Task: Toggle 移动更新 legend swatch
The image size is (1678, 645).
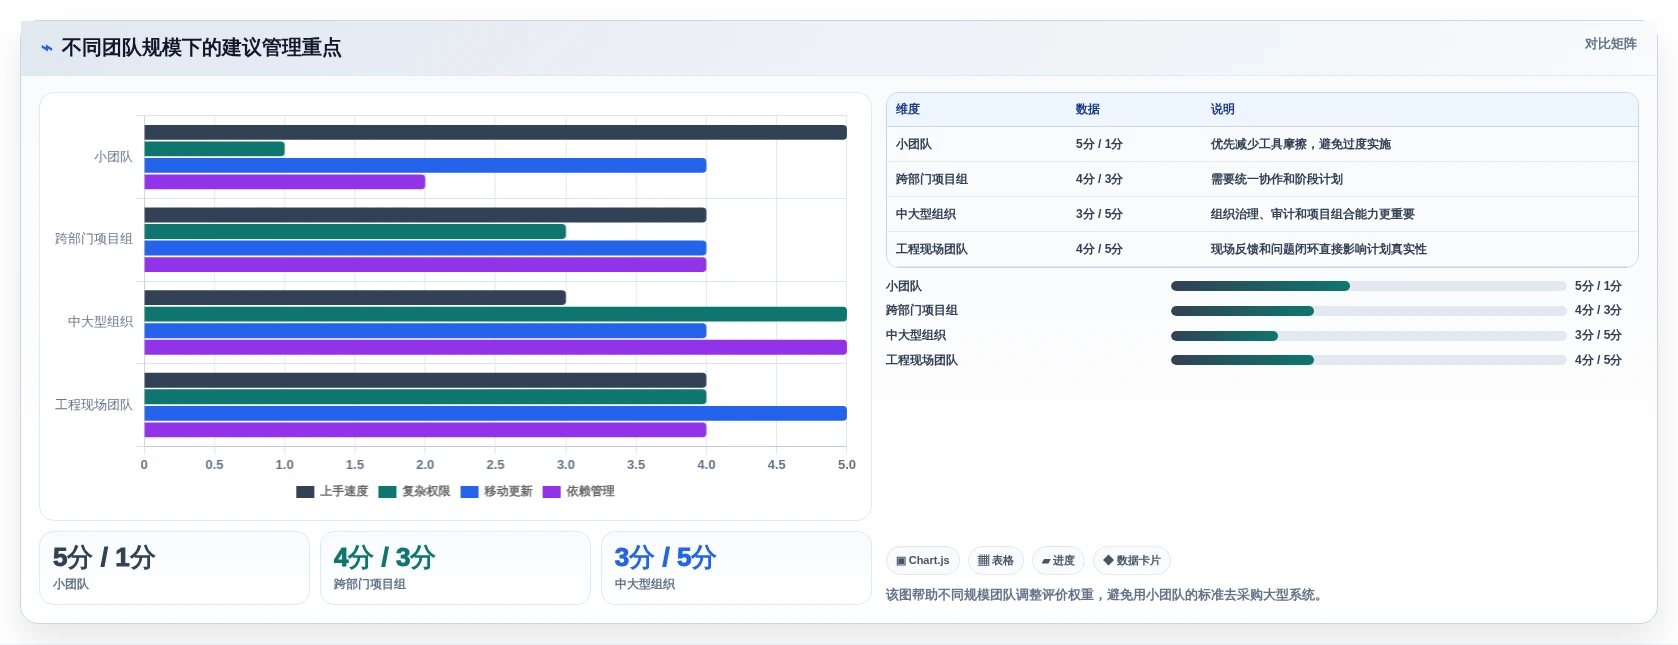Action: (x=469, y=491)
